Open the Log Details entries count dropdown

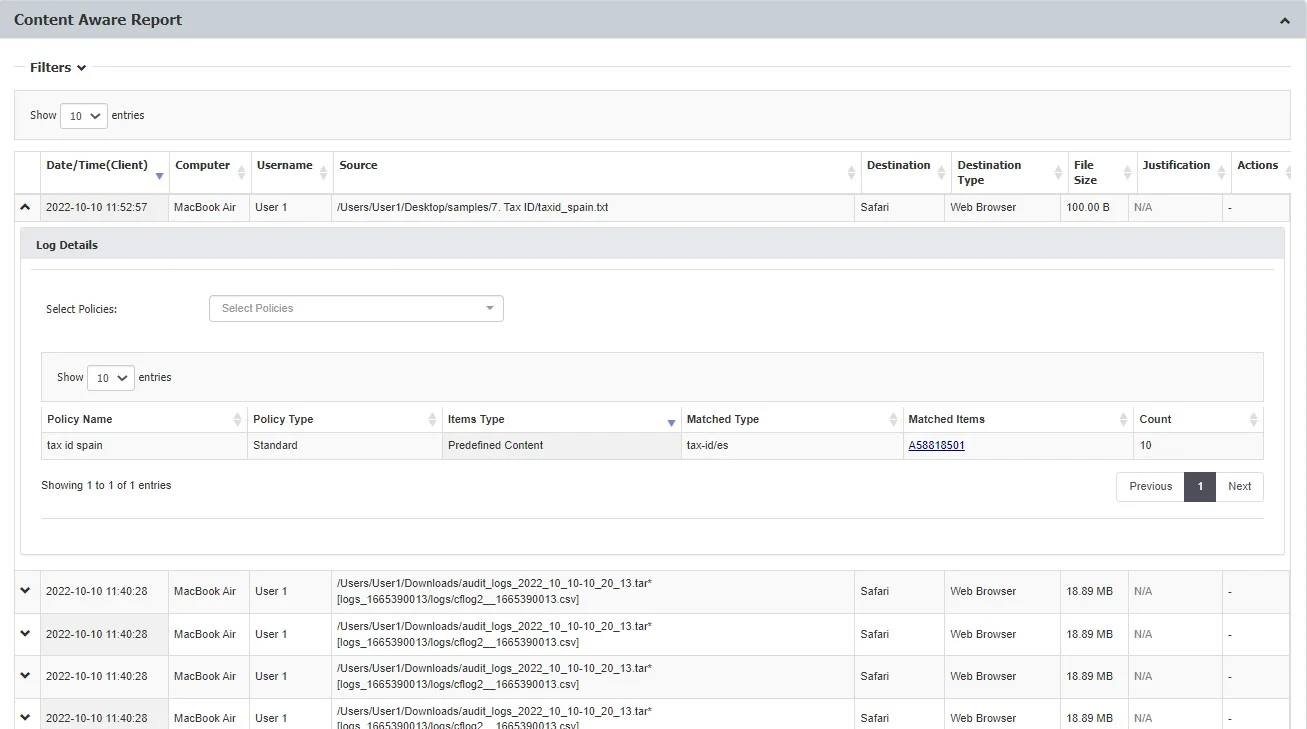[x=110, y=378]
